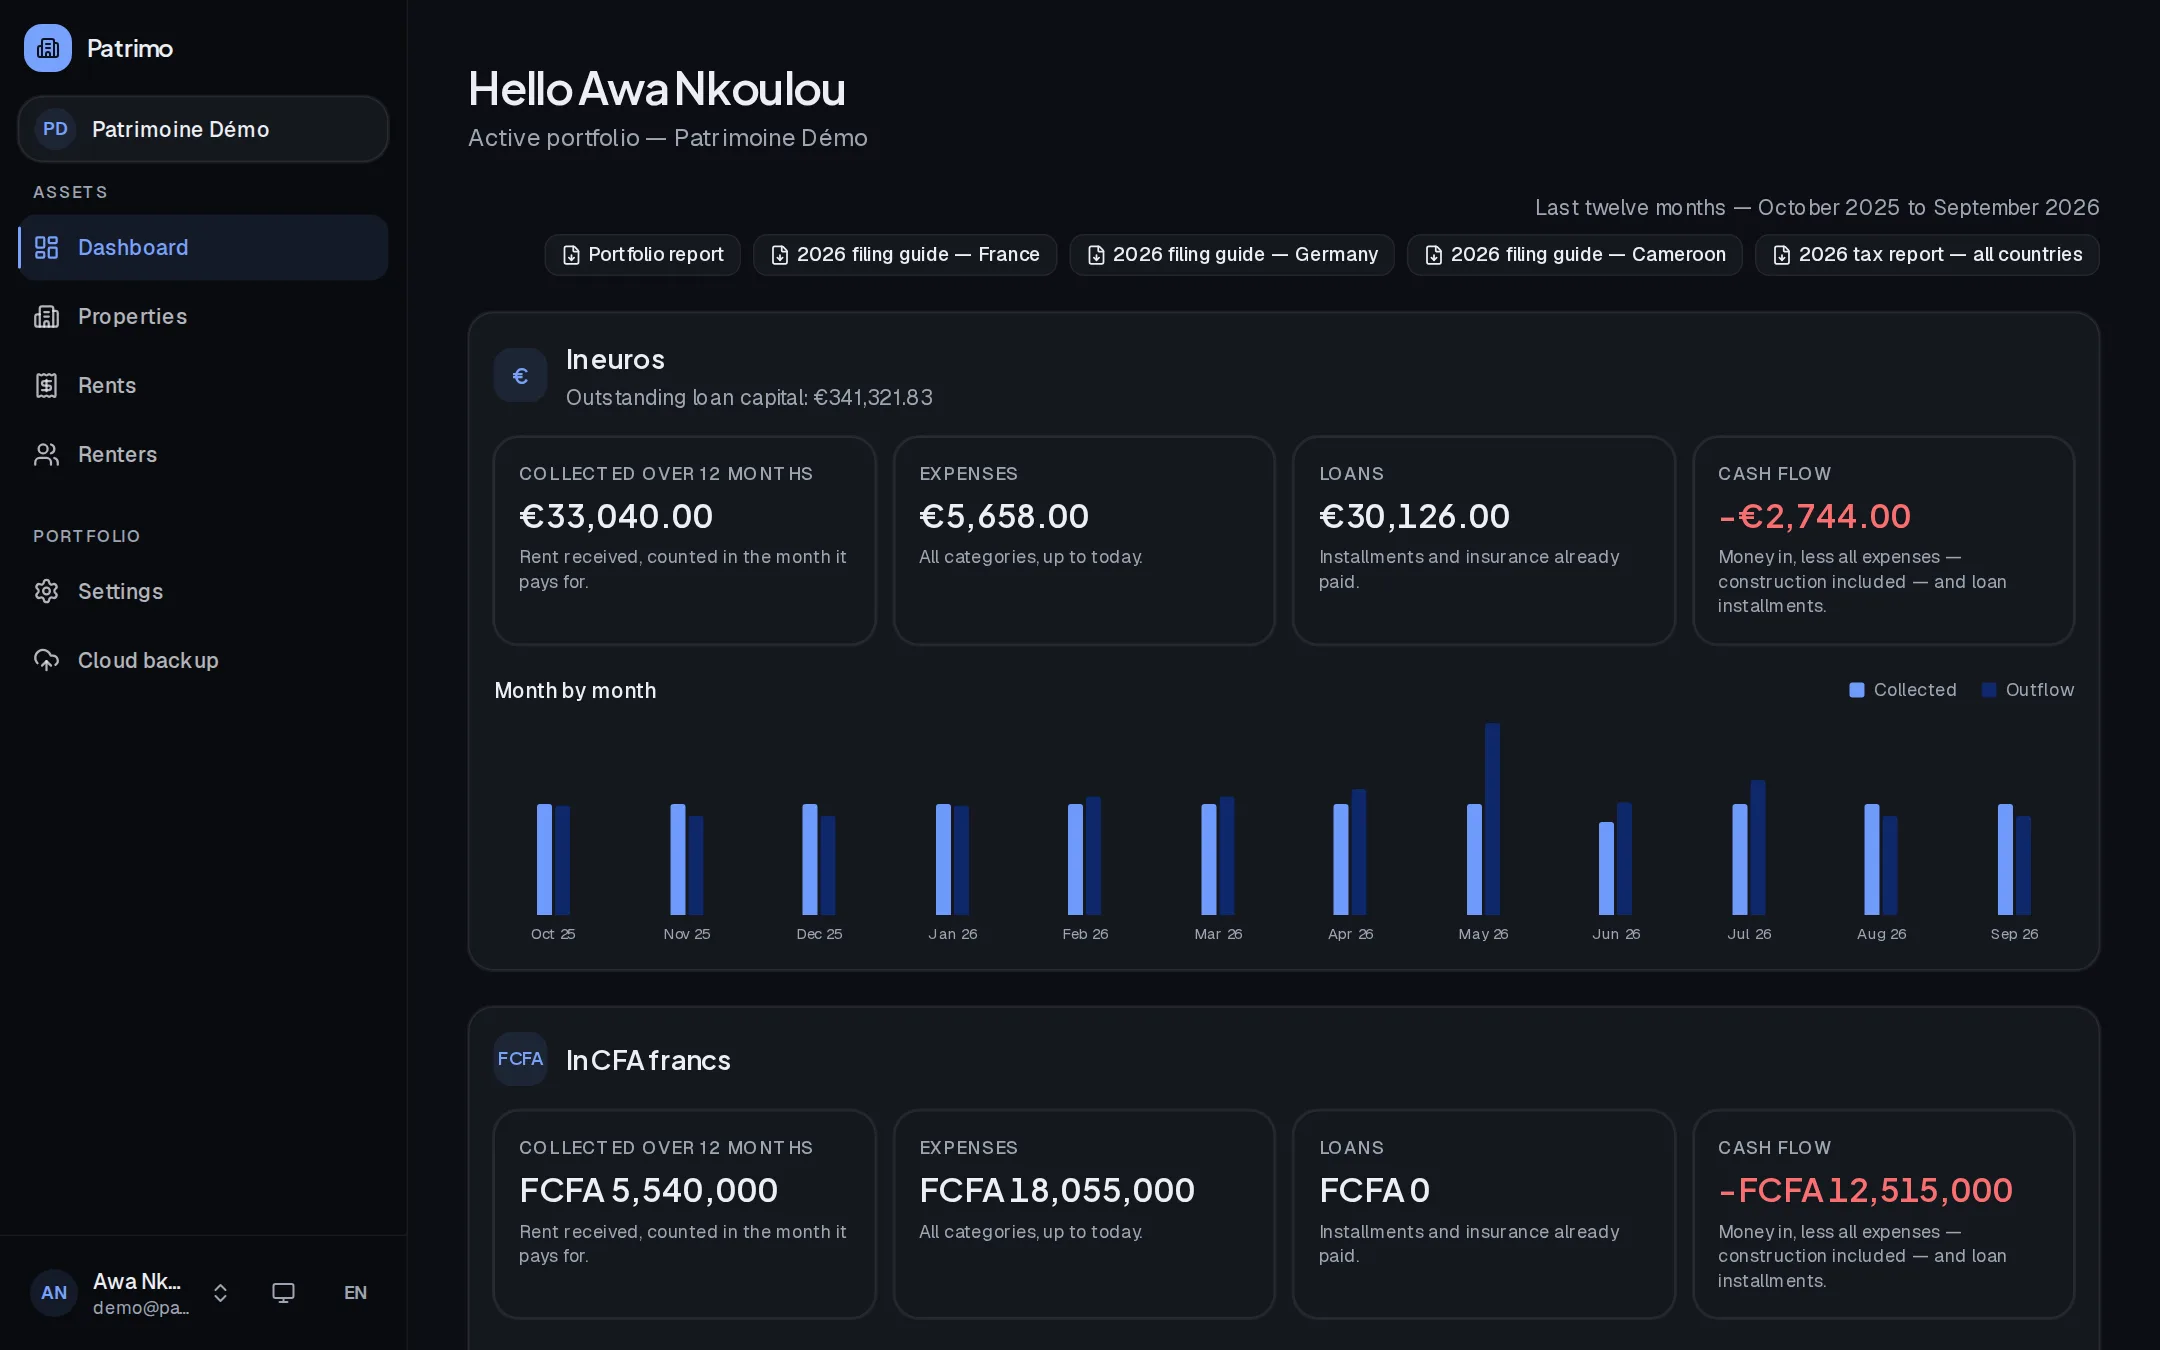Click the file icon on Portfolio report
Screen dimensions: 2160x1350
[571, 255]
